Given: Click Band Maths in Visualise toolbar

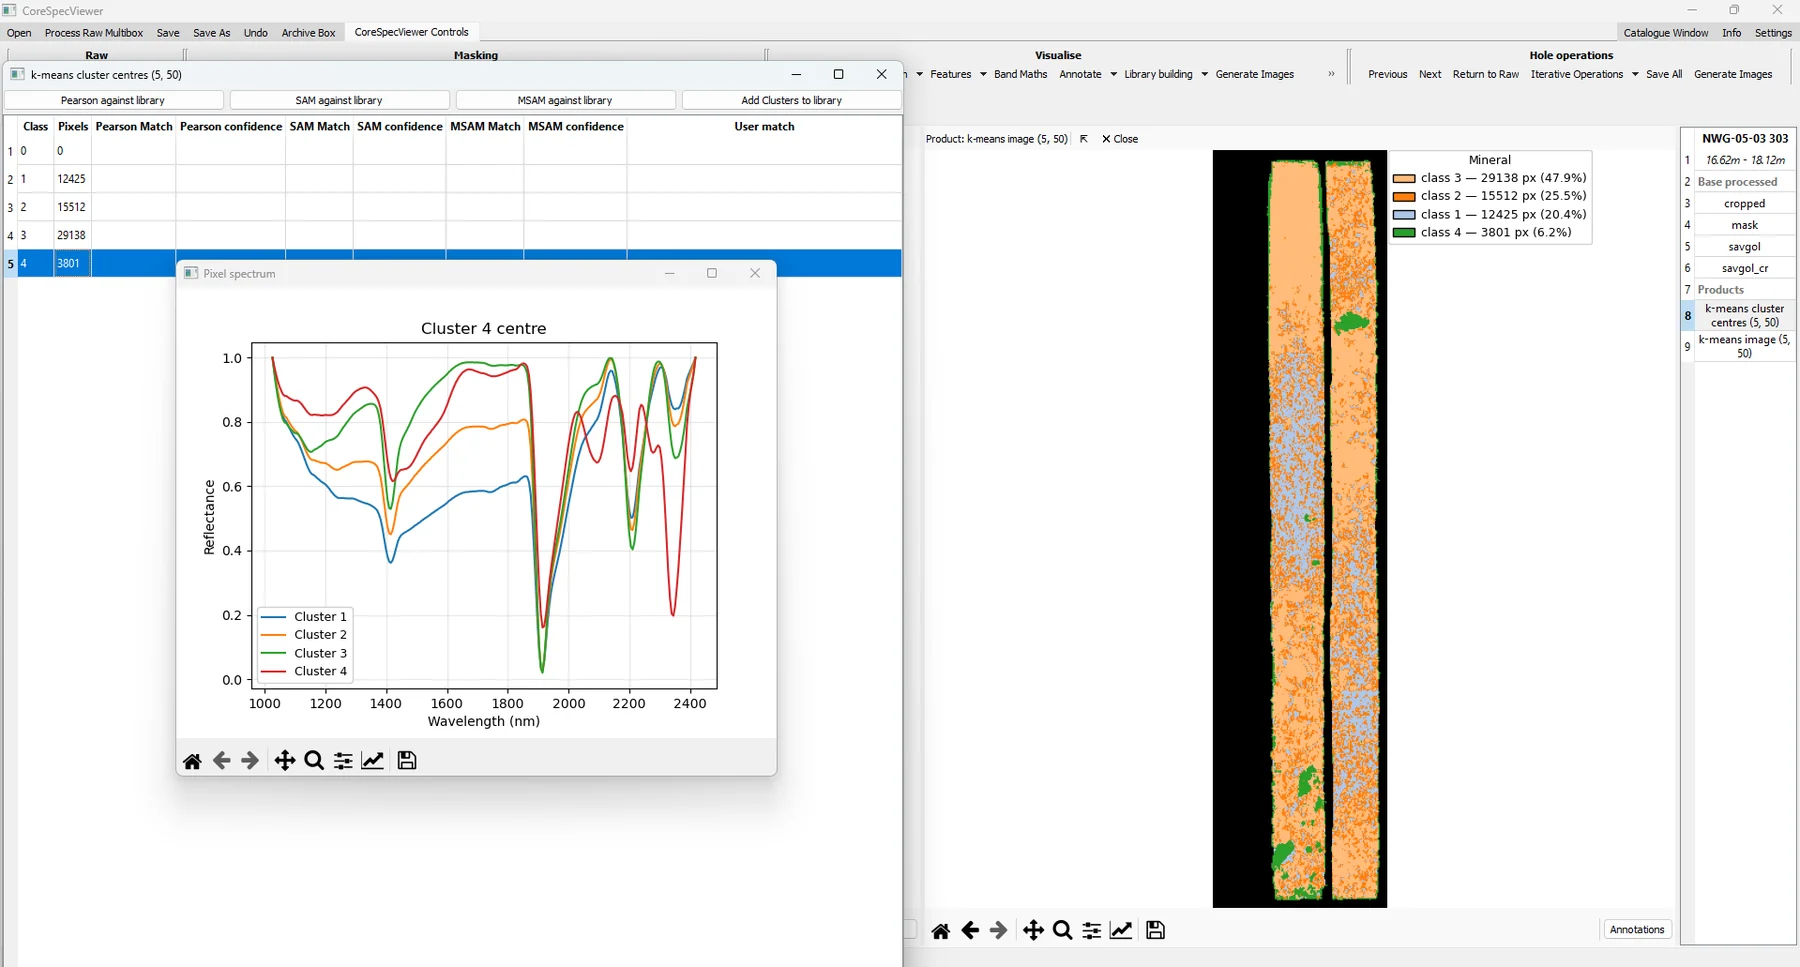Looking at the screenshot, I should [1020, 74].
